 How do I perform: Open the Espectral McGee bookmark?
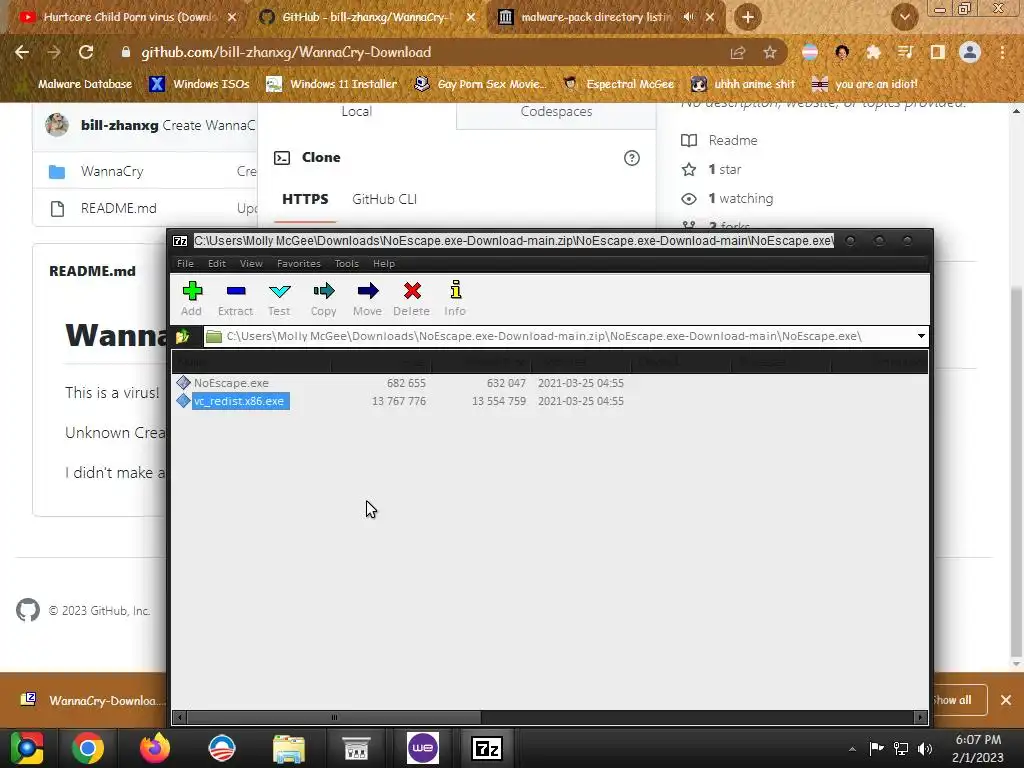click(x=618, y=84)
